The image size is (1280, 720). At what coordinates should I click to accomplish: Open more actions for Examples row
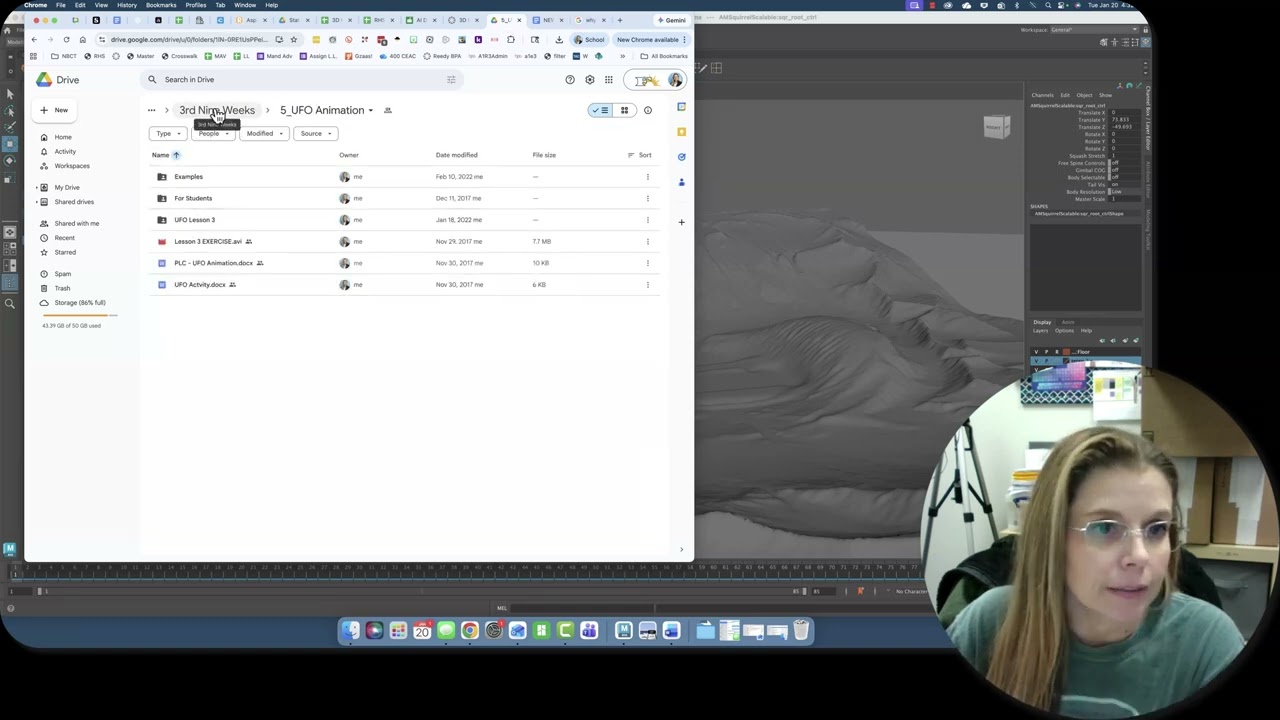point(647,177)
